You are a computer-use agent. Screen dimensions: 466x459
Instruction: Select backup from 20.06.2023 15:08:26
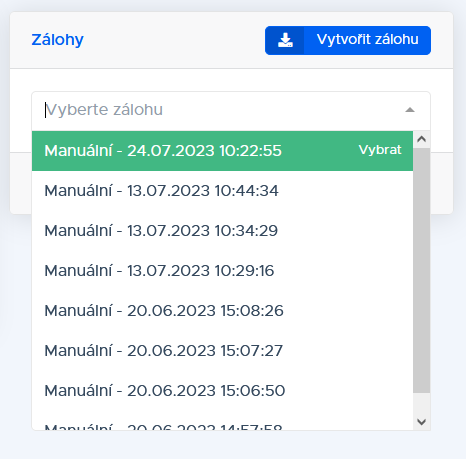pos(222,311)
